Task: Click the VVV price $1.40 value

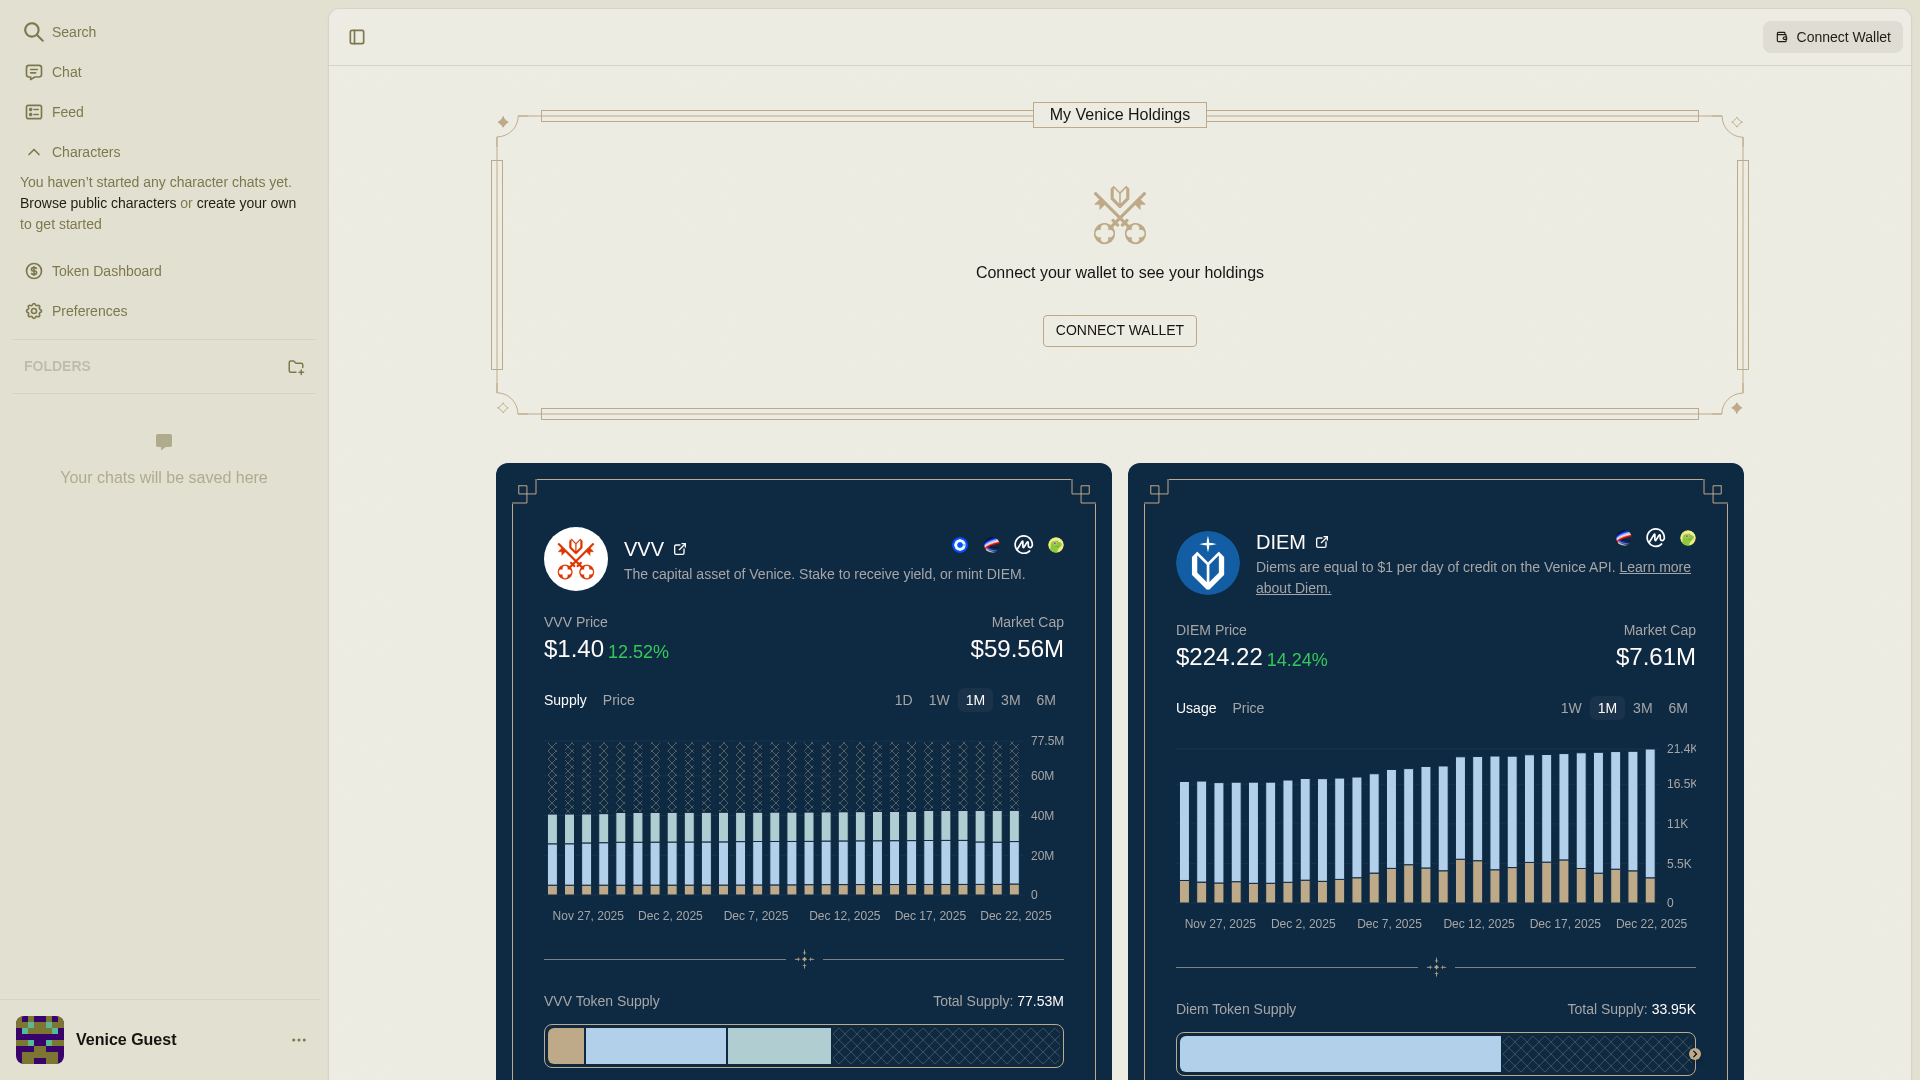Action: (x=574, y=649)
